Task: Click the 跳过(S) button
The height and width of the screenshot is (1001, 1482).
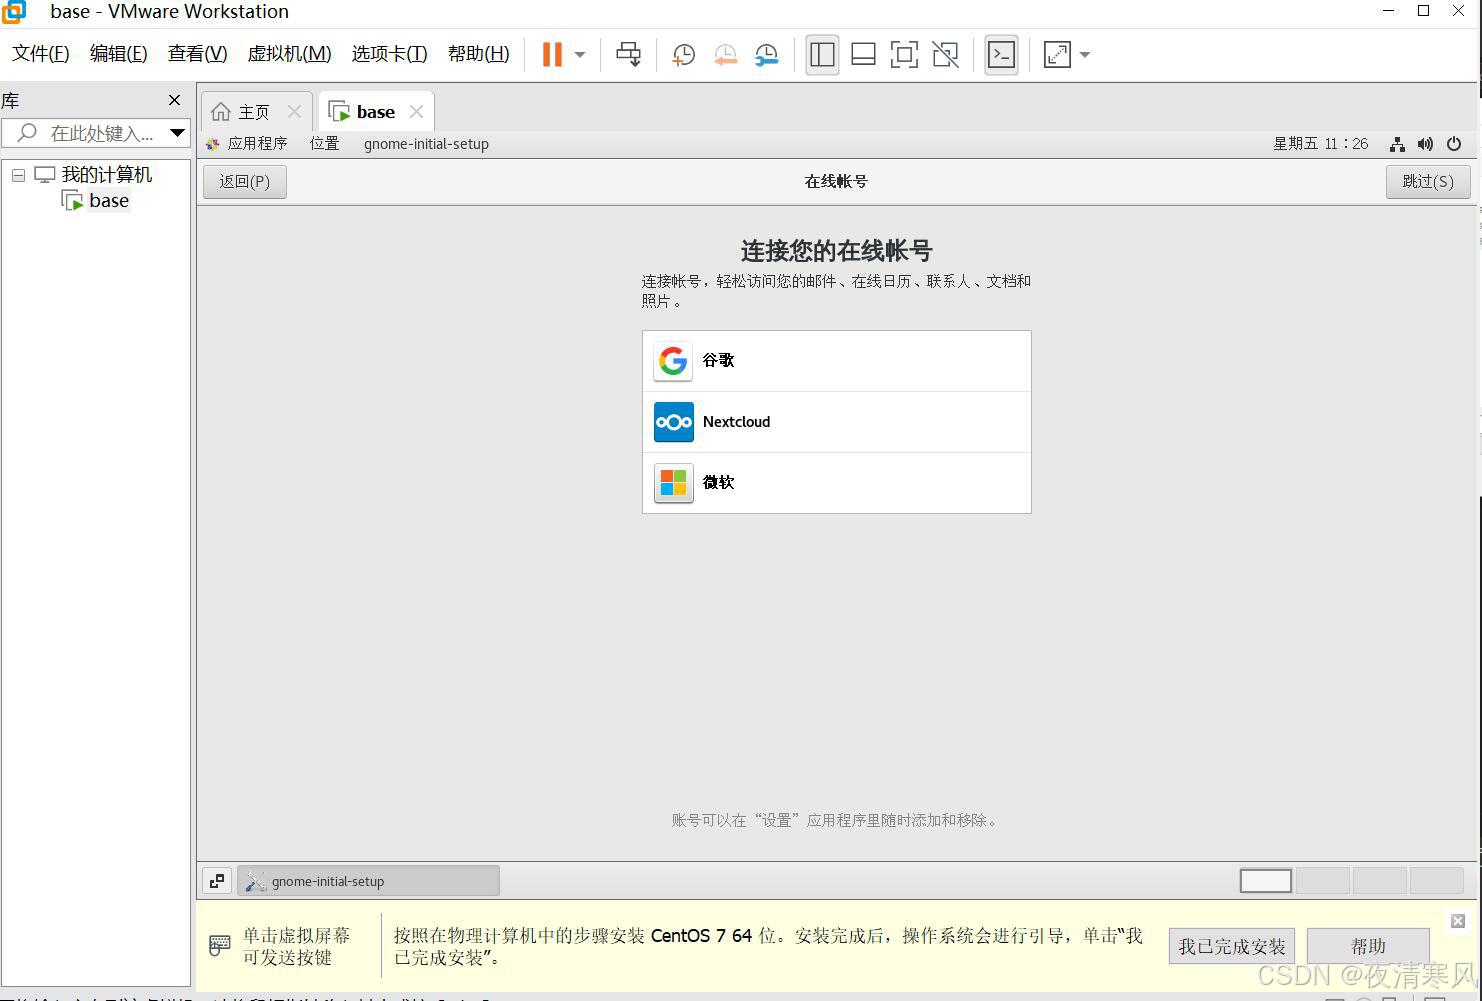Action: (1428, 182)
